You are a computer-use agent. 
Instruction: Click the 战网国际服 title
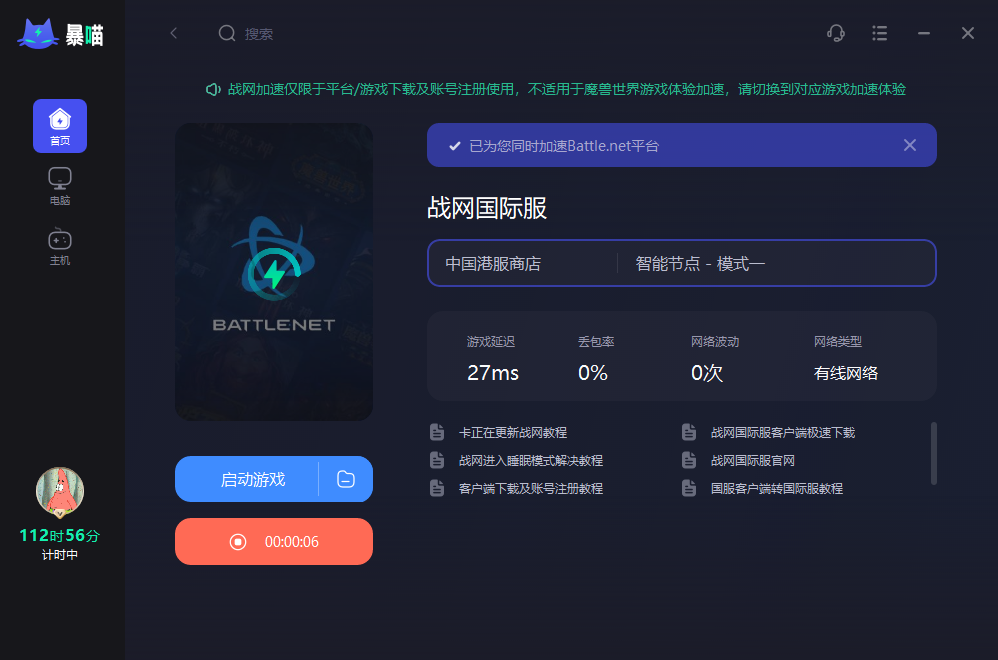[487, 208]
